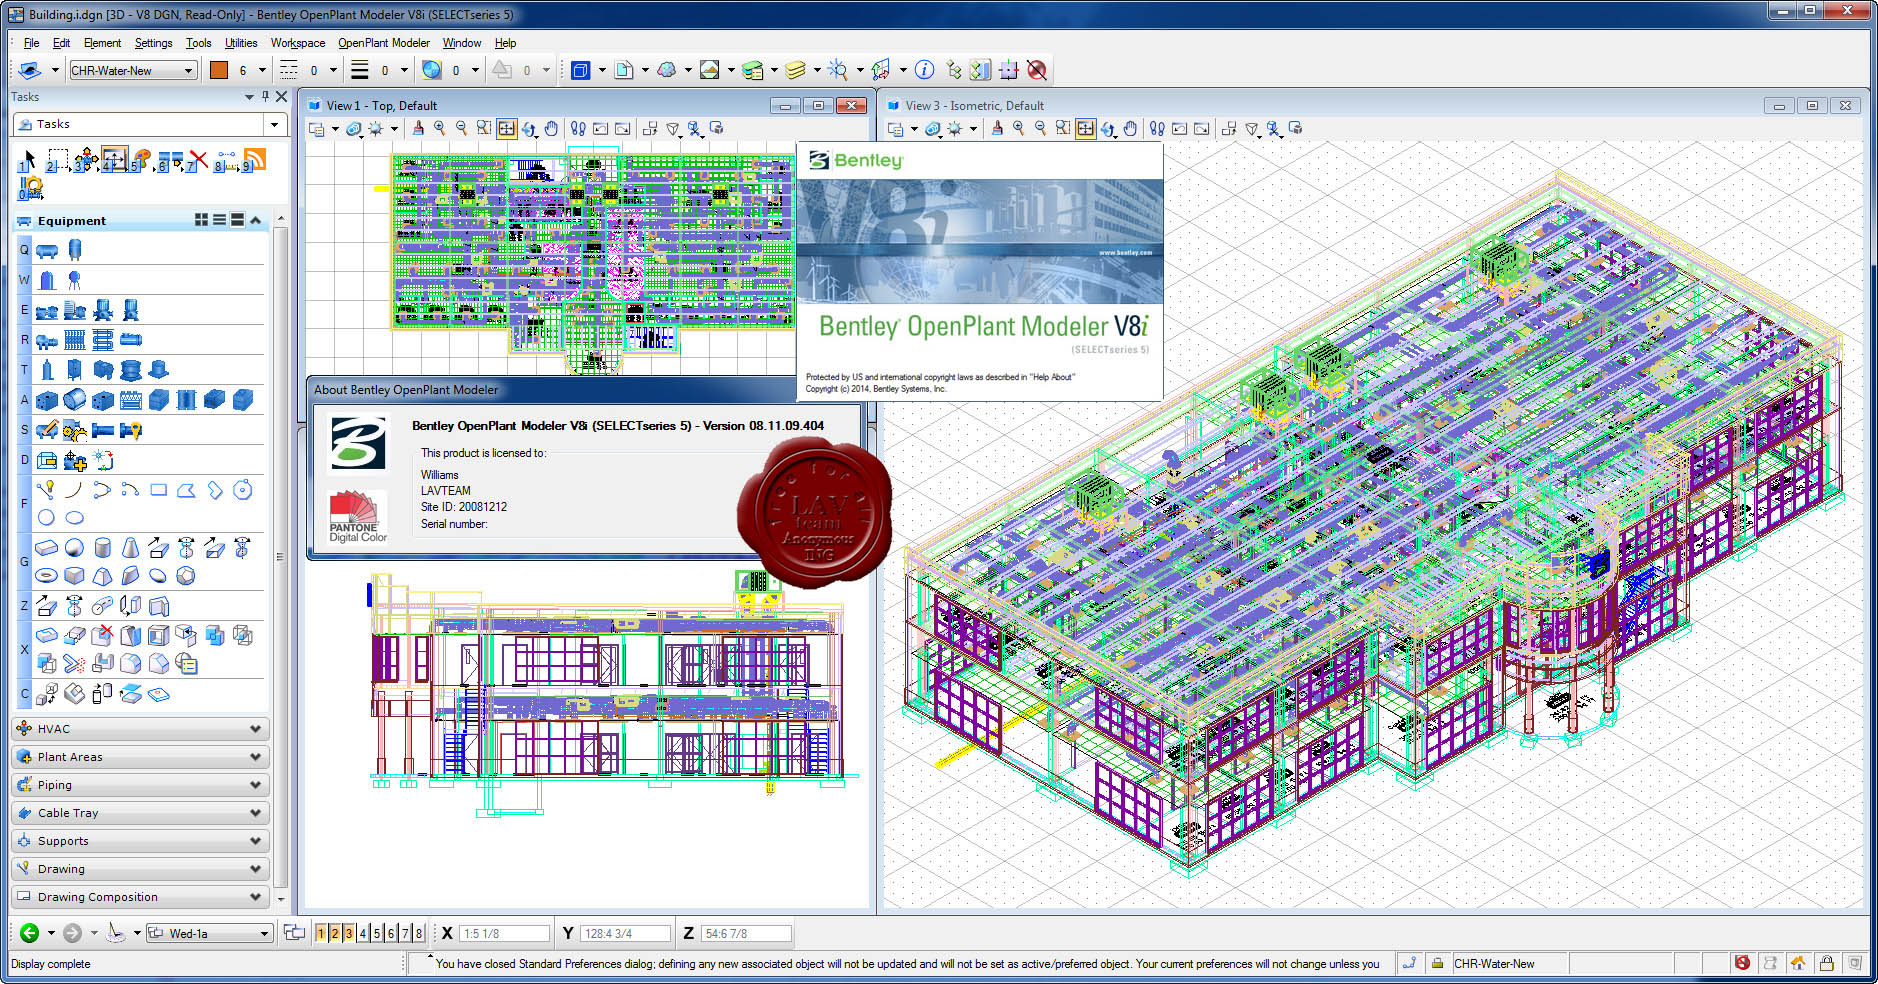
Task: Choose the Torus solid primitive in row G
Action: pos(46,576)
